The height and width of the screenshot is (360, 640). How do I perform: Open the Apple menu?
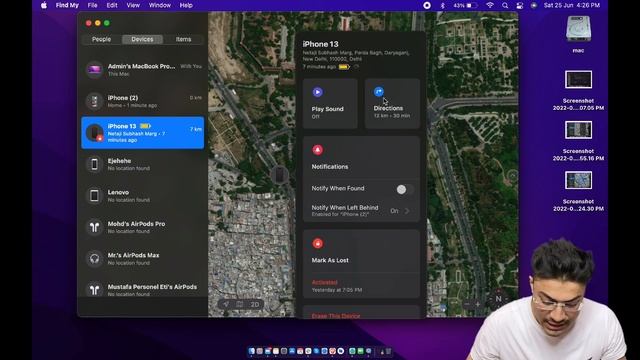44,5
